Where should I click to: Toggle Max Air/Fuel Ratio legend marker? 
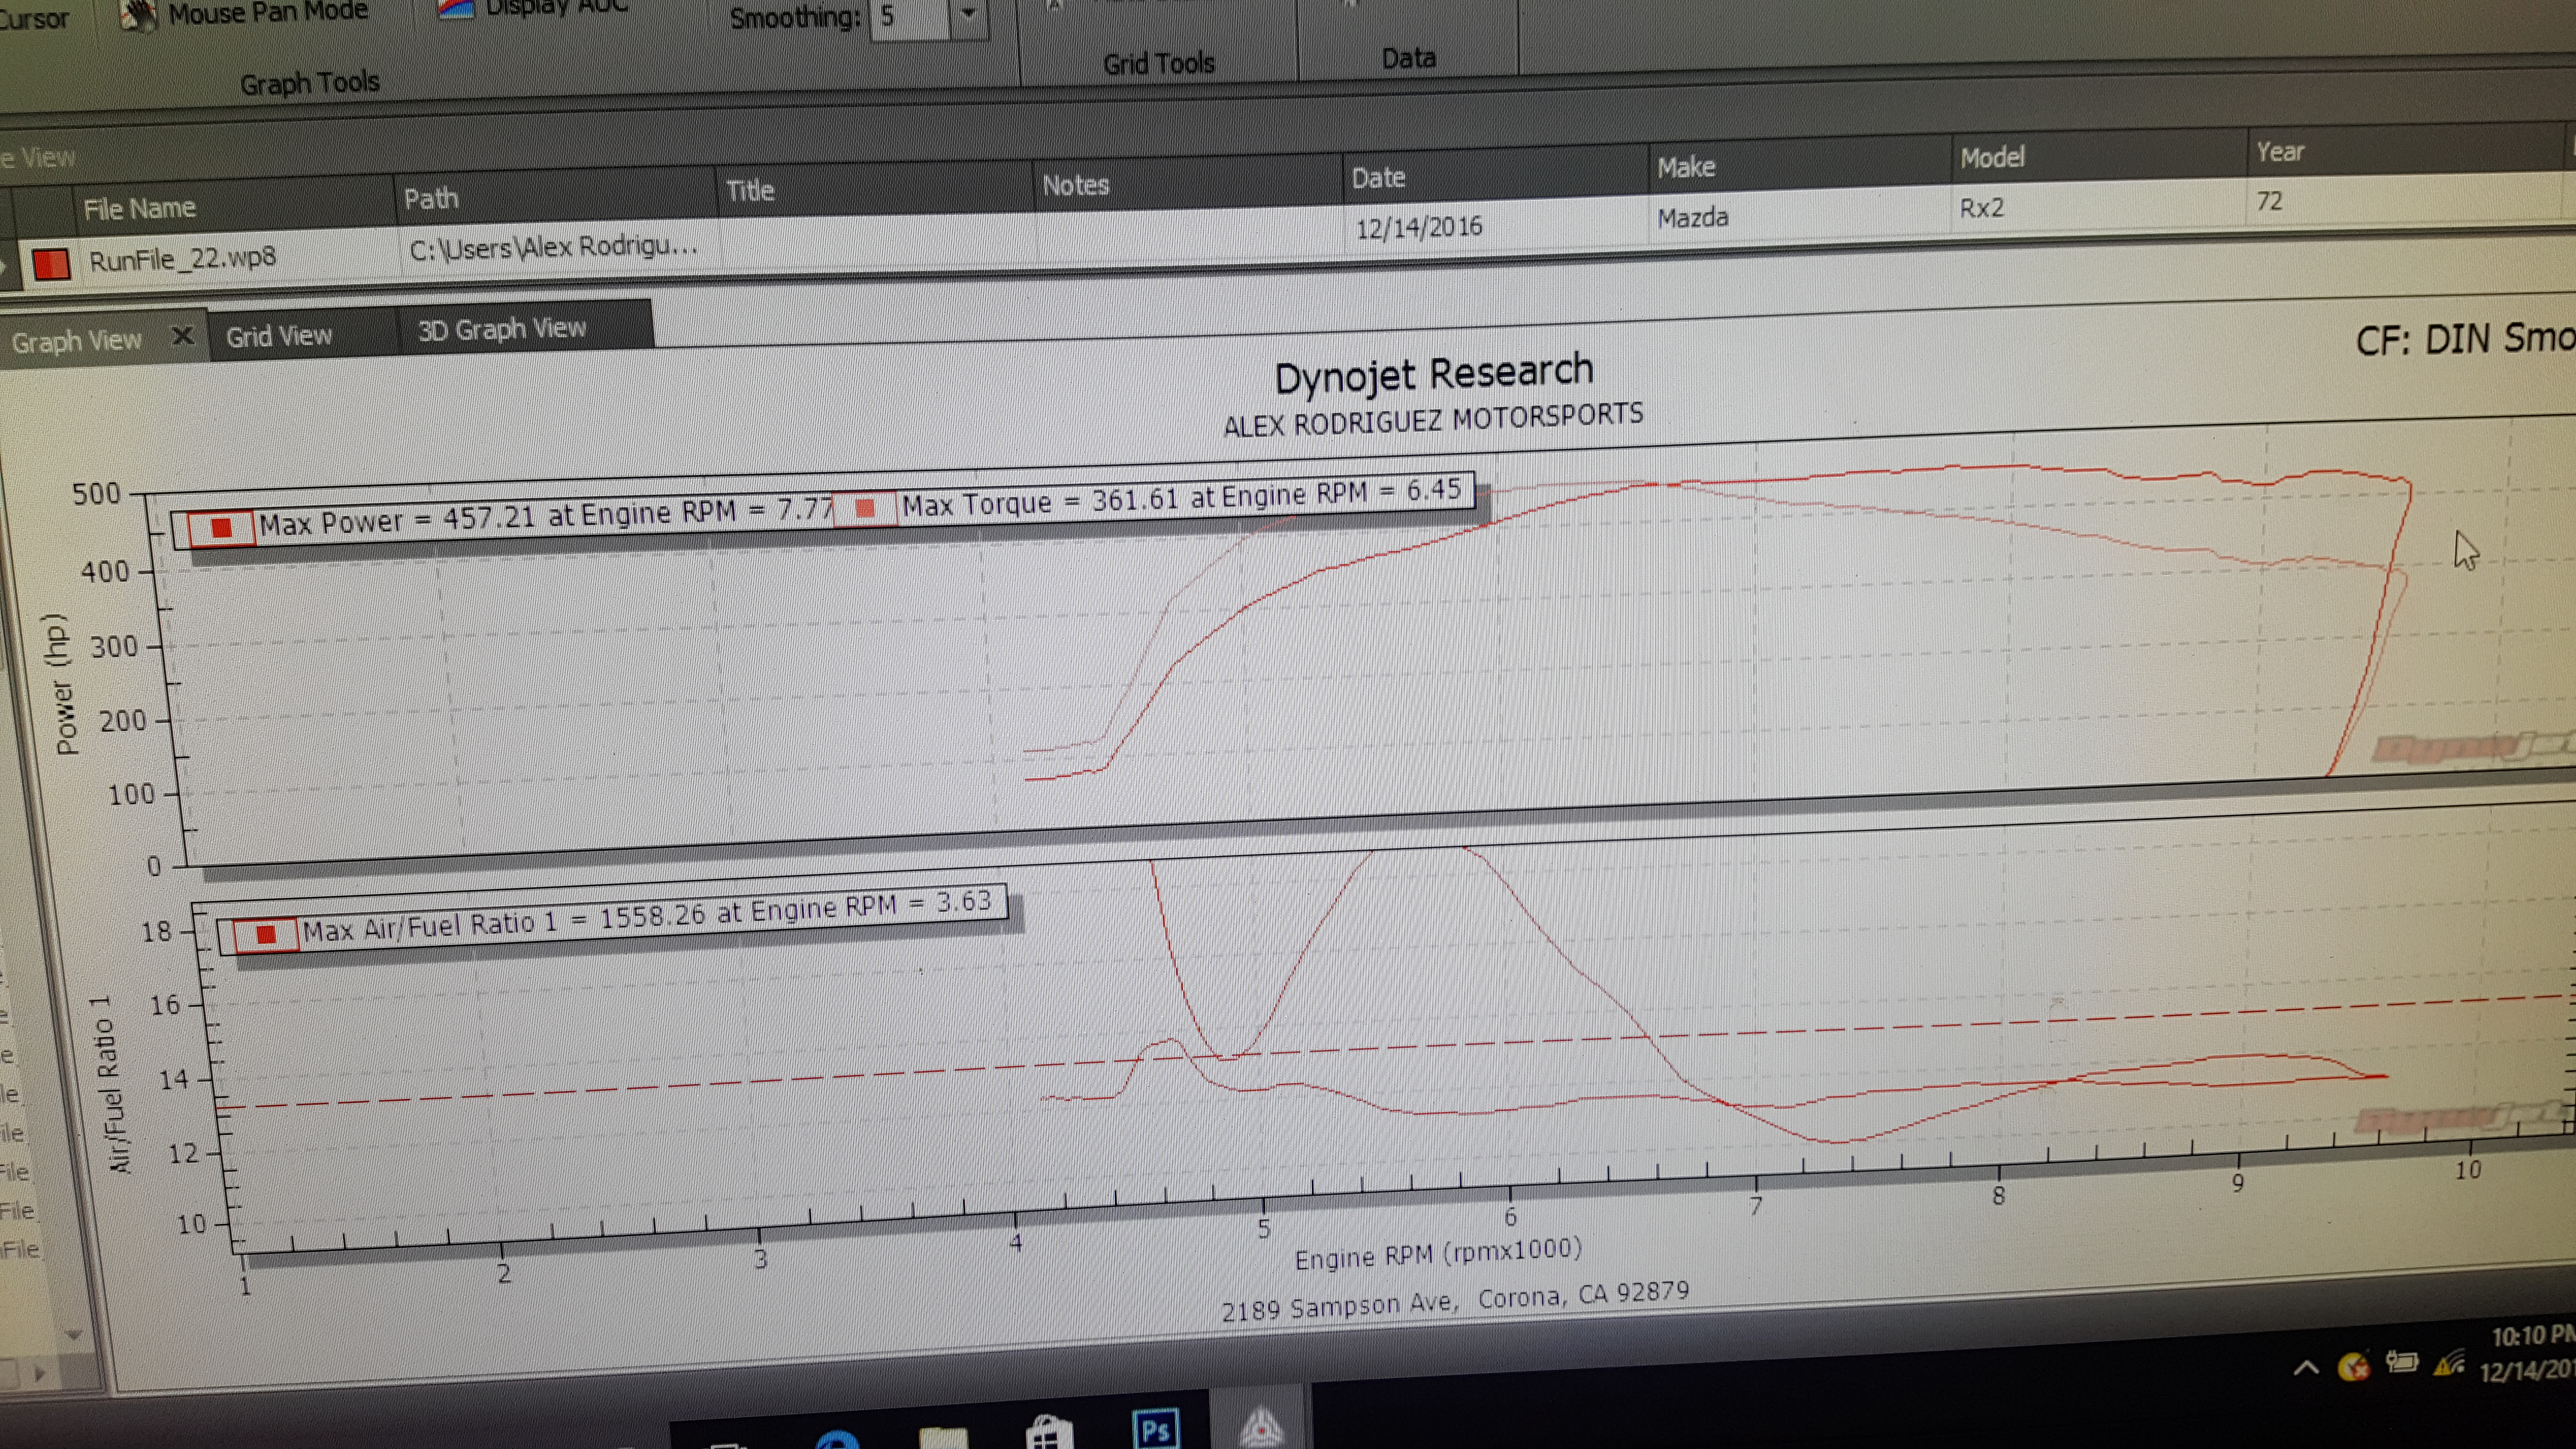(266, 934)
